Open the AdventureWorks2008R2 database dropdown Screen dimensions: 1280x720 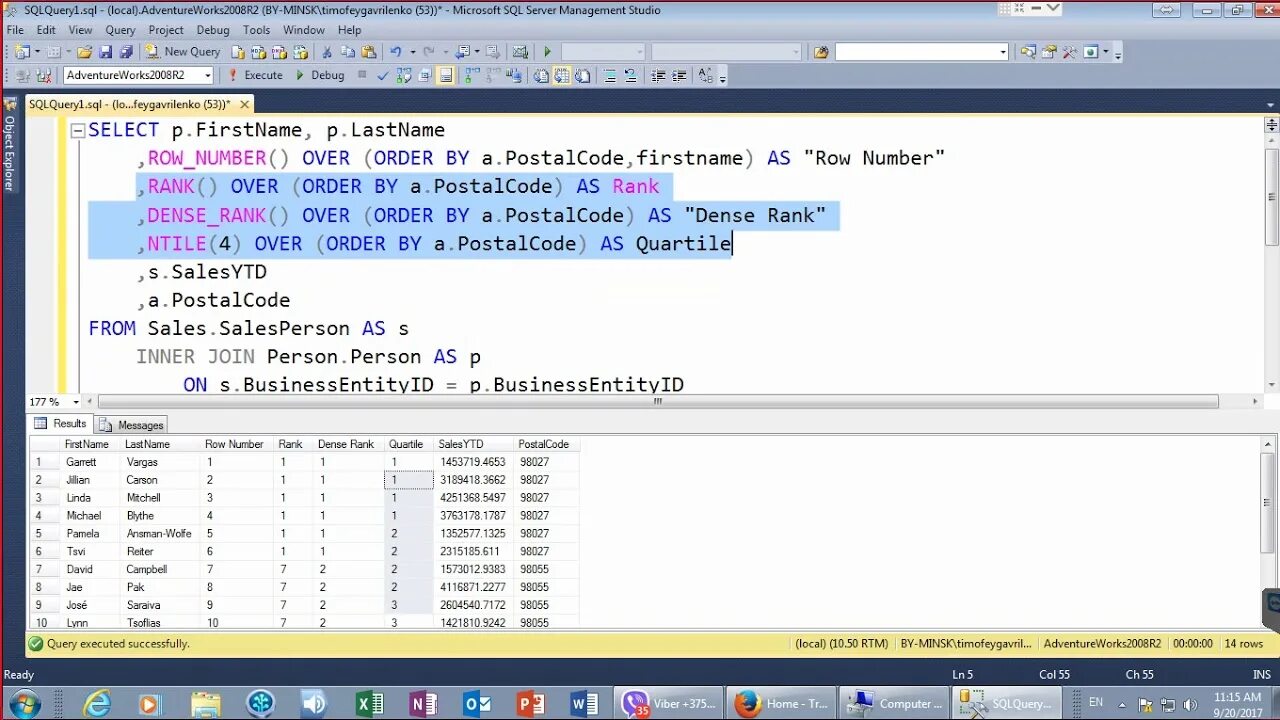click(x=205, y=75)
